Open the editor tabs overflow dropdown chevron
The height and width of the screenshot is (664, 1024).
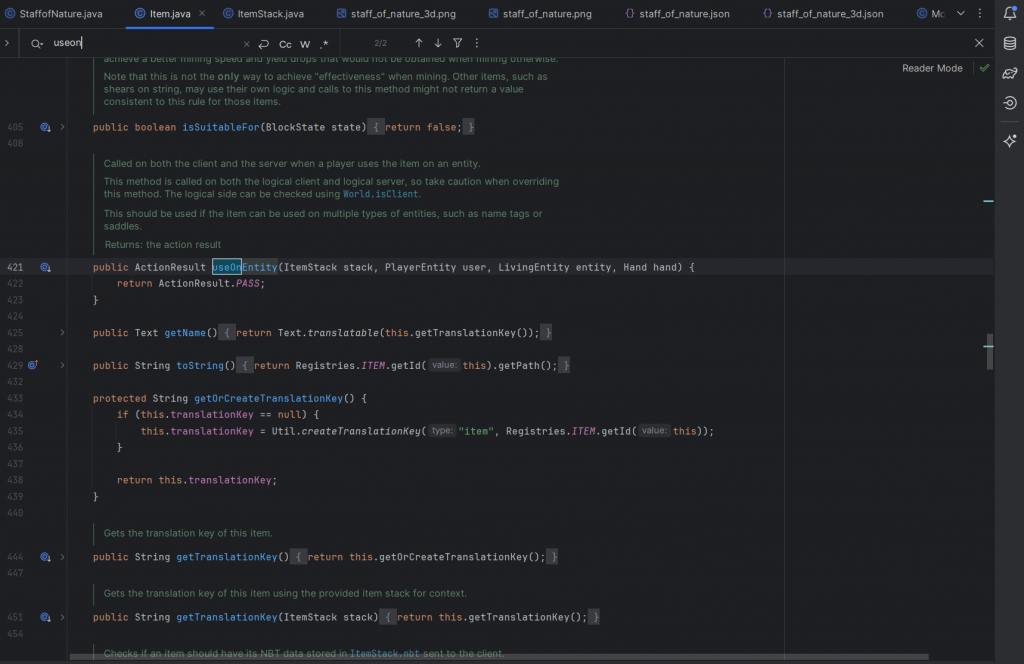pos(962,14)
